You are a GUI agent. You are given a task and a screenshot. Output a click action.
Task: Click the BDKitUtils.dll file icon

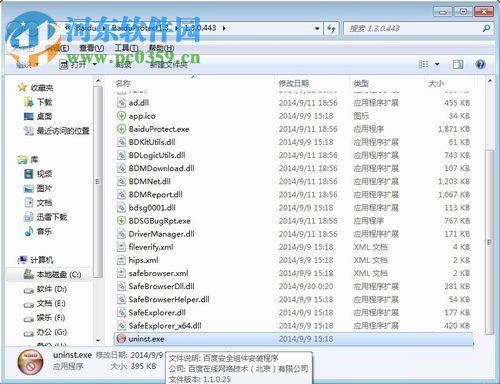tap(121, 142)
